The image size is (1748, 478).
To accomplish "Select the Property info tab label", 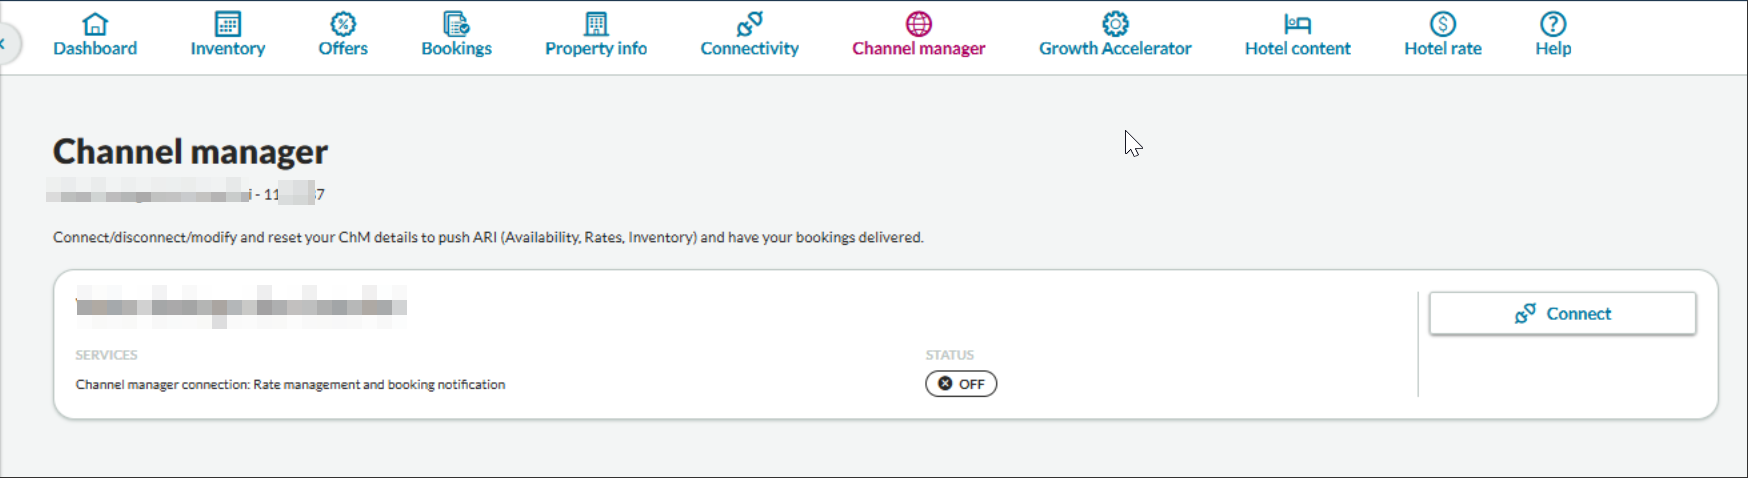I will coord(596,49).
